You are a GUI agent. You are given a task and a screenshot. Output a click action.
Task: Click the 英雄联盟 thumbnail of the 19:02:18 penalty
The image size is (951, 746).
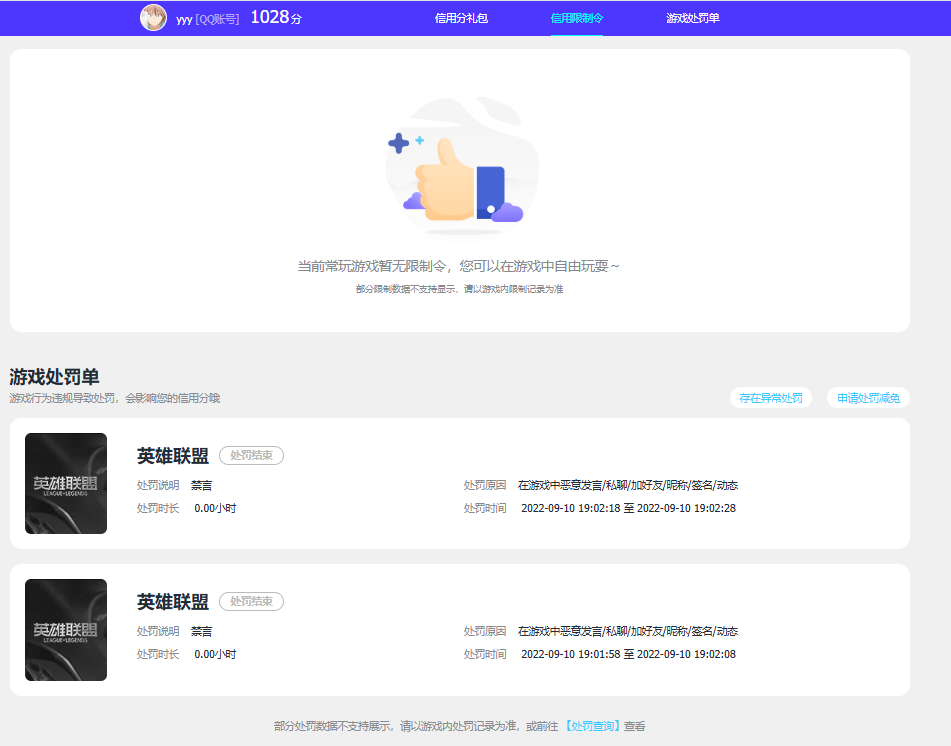(66, 483)
